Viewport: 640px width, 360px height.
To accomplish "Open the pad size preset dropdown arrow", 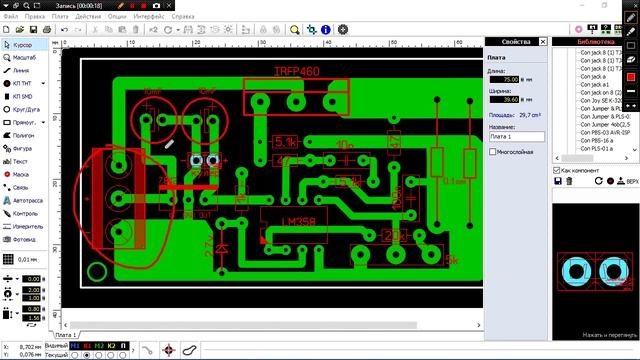I will (x=17, y=293).
